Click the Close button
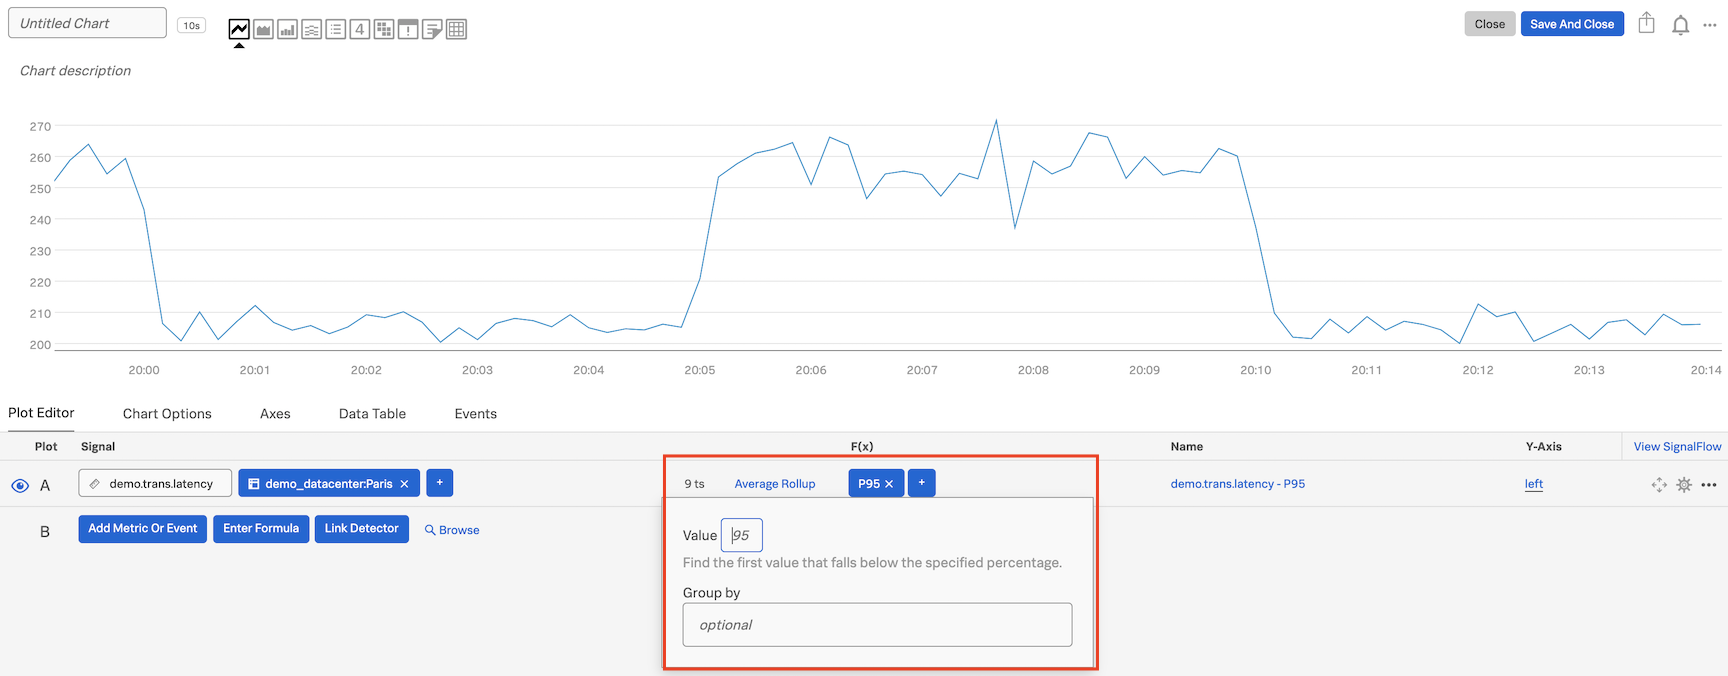The height and width of the screenshot is (676, 1728). tap(1490, 24)
